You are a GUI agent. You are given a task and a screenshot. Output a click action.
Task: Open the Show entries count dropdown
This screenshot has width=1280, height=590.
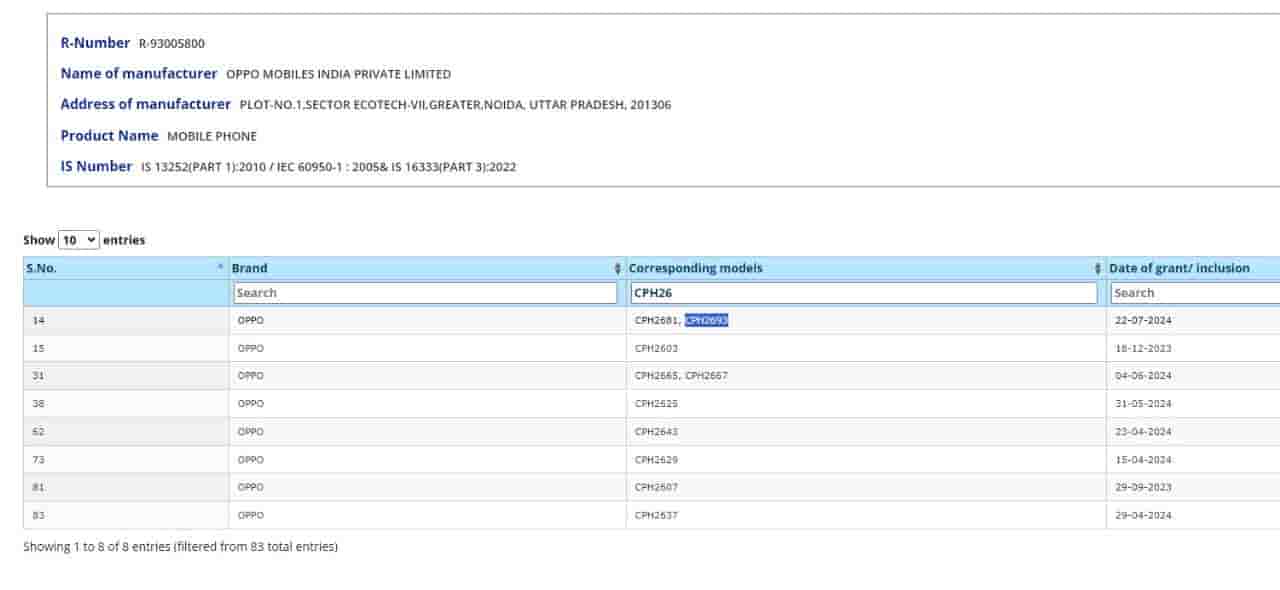(x=79, y=240)
